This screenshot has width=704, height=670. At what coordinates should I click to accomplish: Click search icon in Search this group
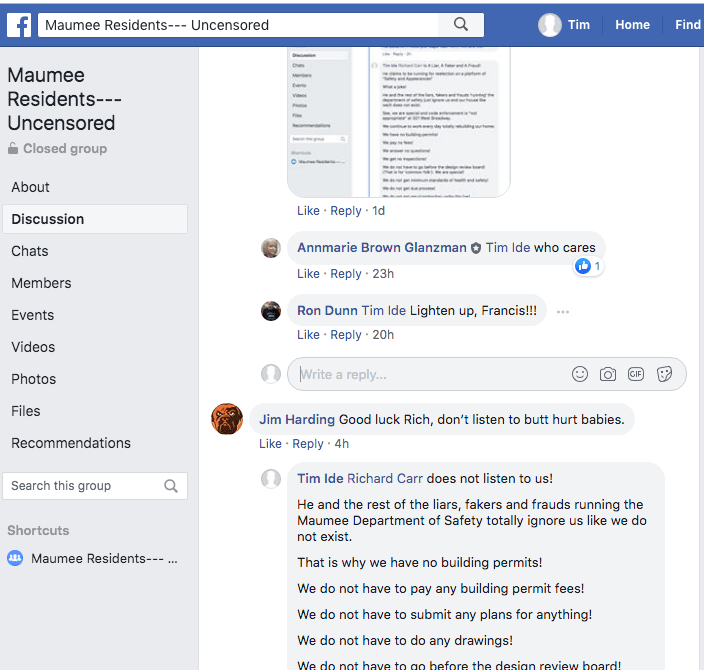[x=171, y=486]
